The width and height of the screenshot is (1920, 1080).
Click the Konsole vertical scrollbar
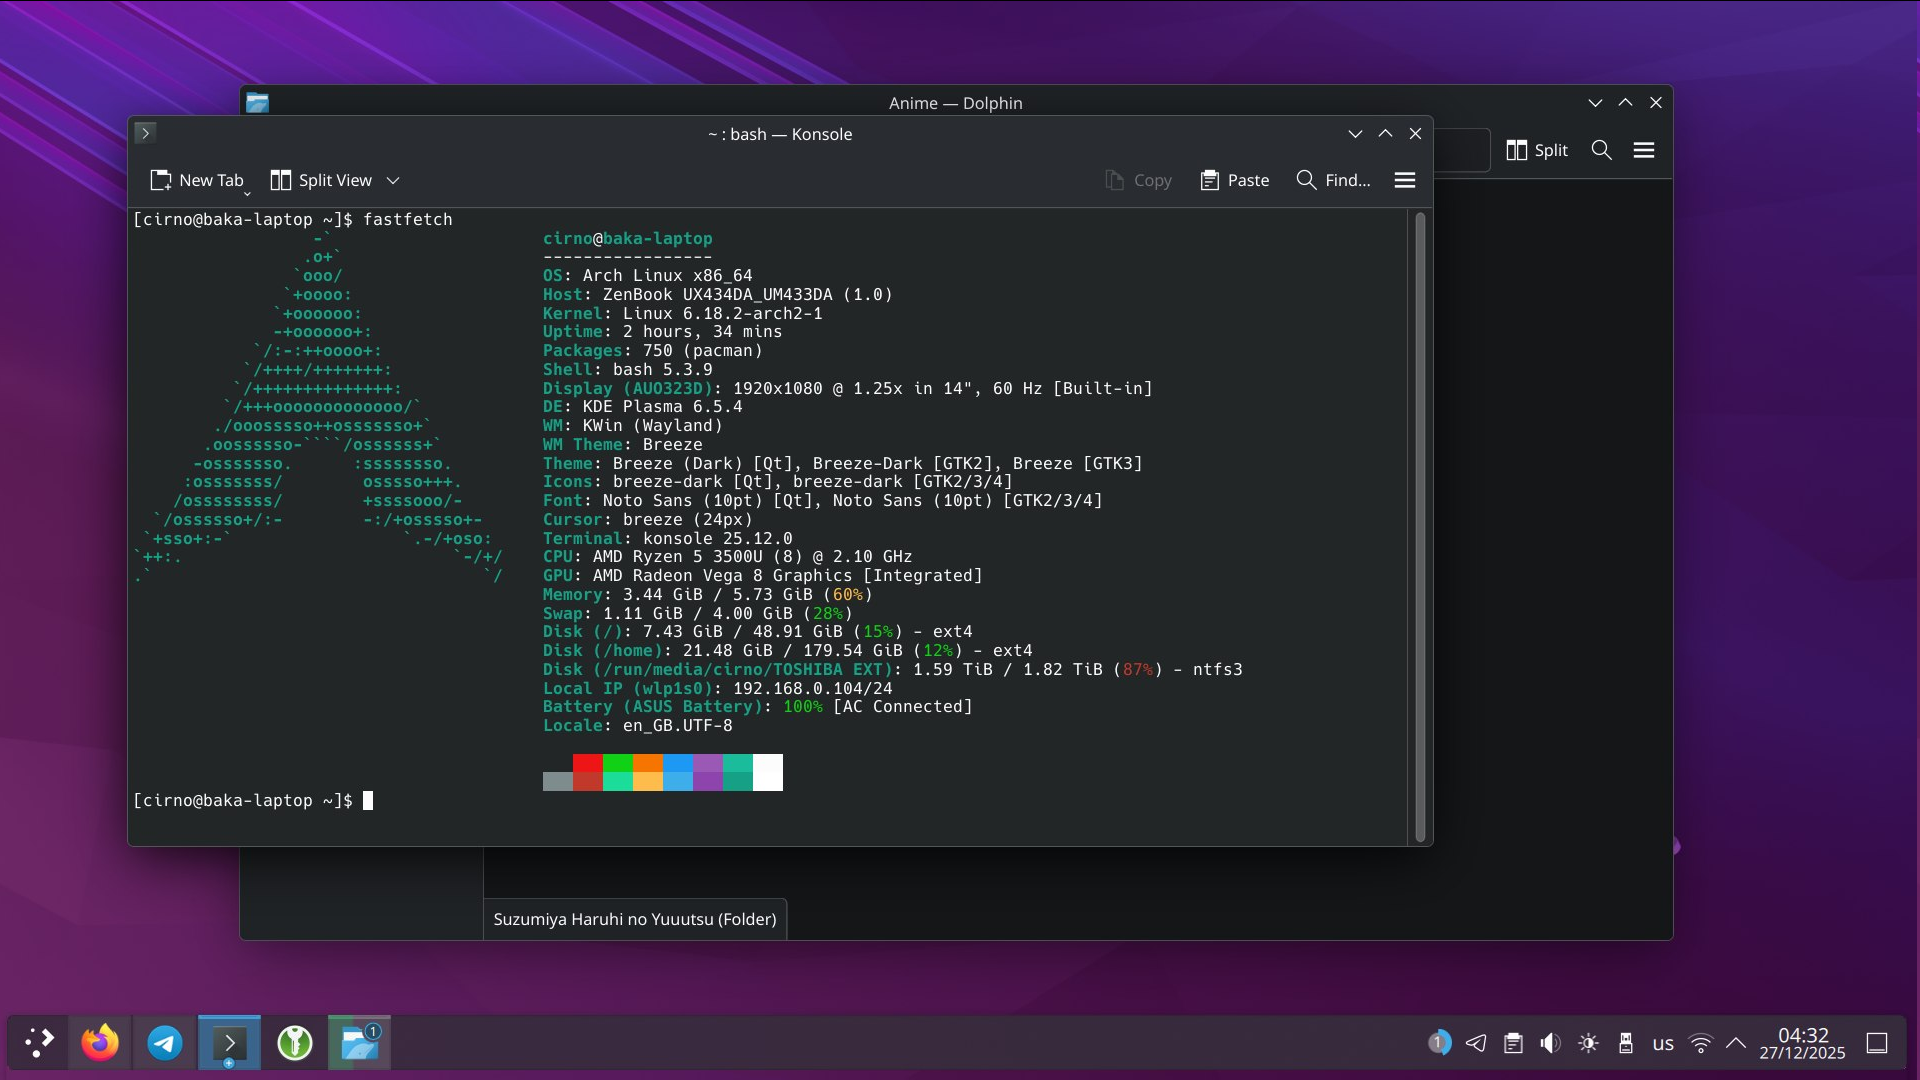point(1420,526)
